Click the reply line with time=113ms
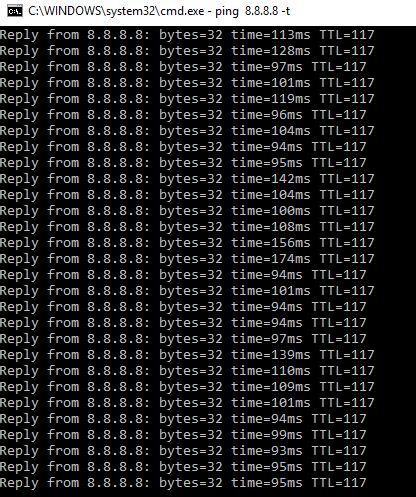Image resolution: width=416 pixels, height=497 pixels. (187, 35)
